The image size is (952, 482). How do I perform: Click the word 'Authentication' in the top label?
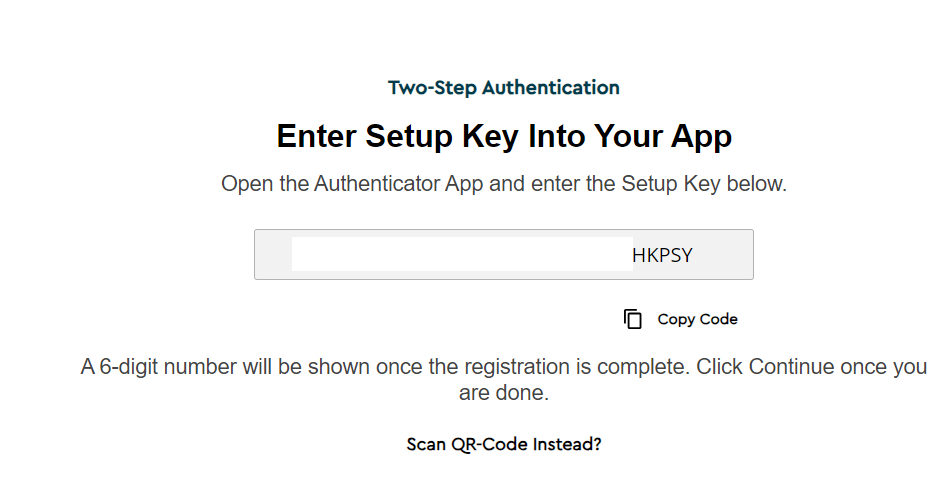tap(551, 88)
